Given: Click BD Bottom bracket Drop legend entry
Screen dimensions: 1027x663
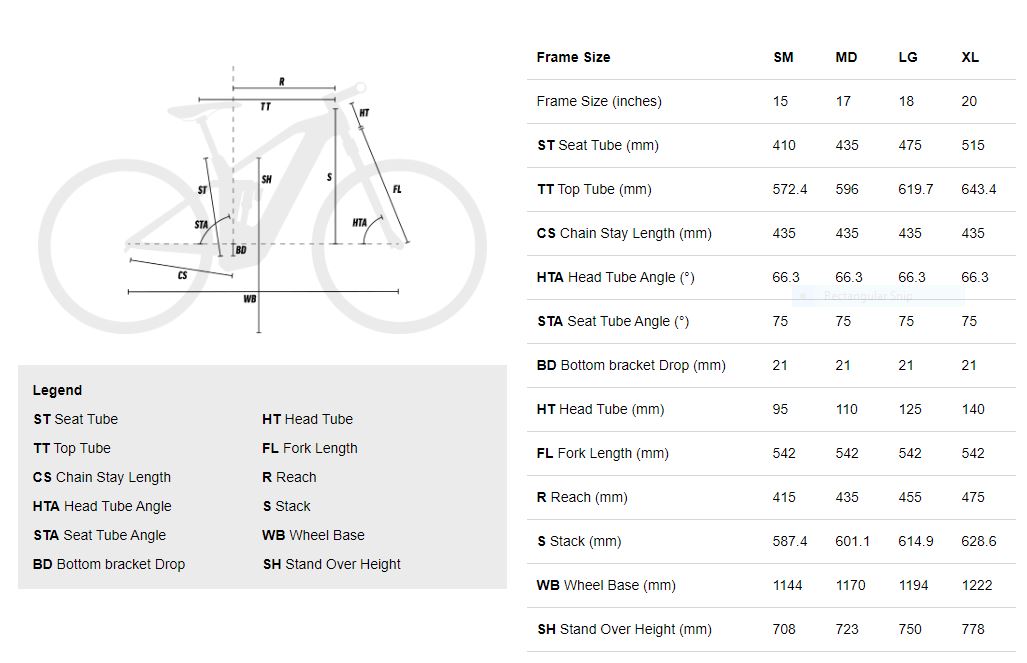Looking at the screenshot, I should click(x=109, y=565).
